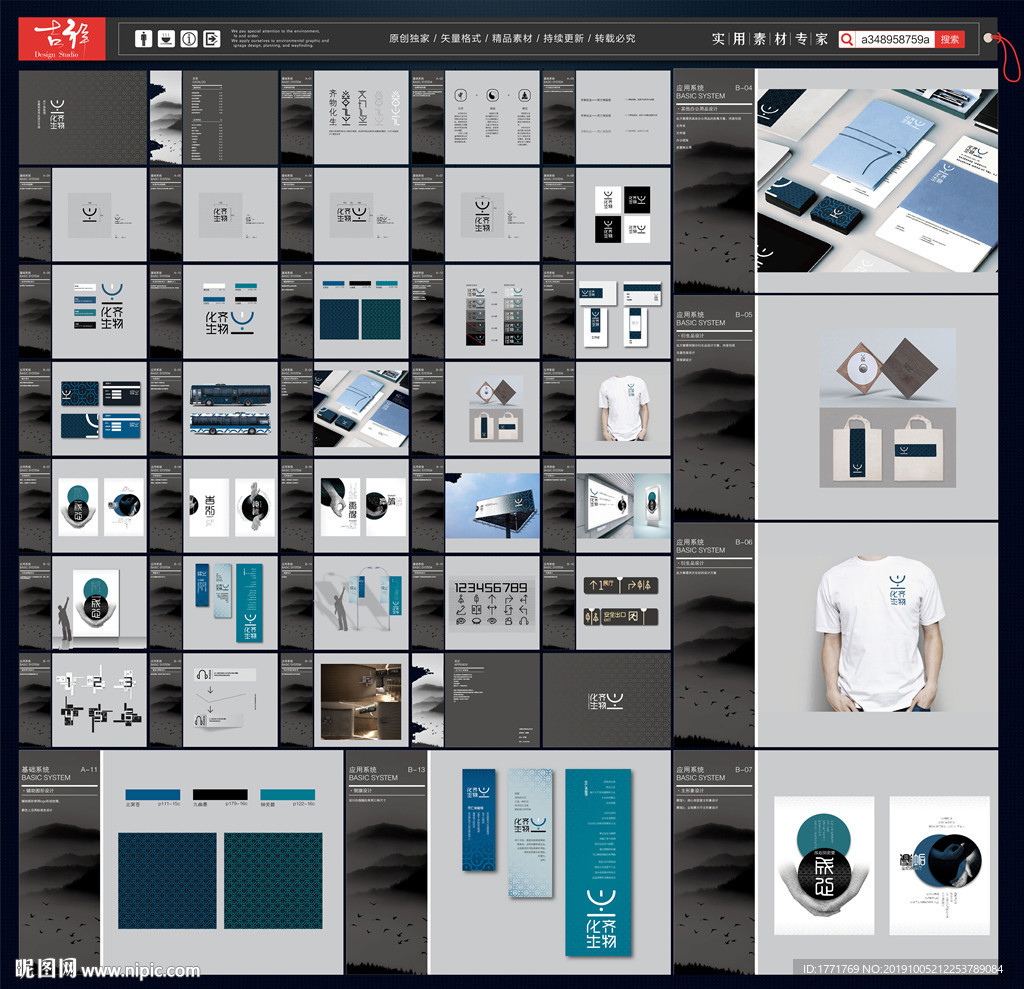Click the coffee cup icon in header
1024x989 pixels.
pyautogui.click(x=166, y=39)
